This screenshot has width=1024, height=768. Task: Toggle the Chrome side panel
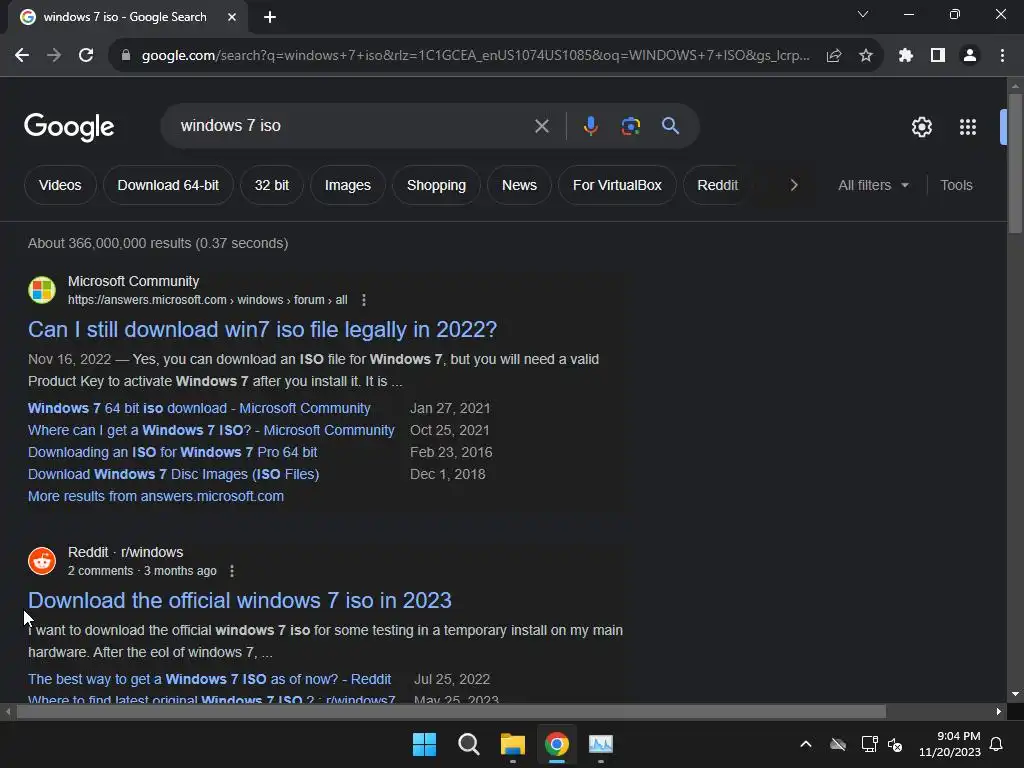coord(938,56)
